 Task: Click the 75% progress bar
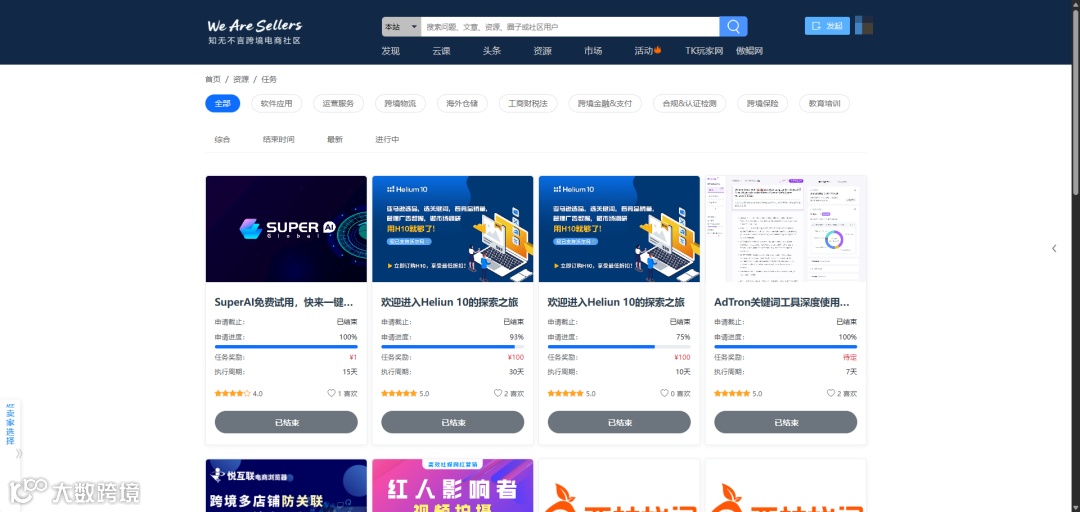(619, 347)
